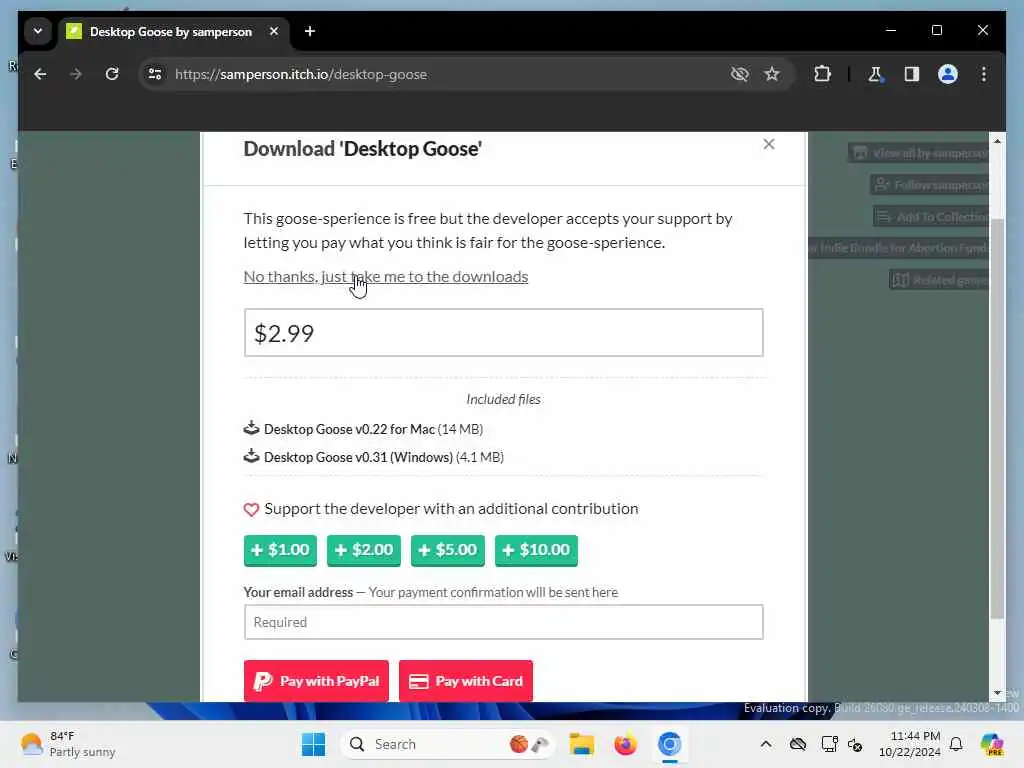
Task: Open the browser extensions puzzle icon
Action: point(822,74)
